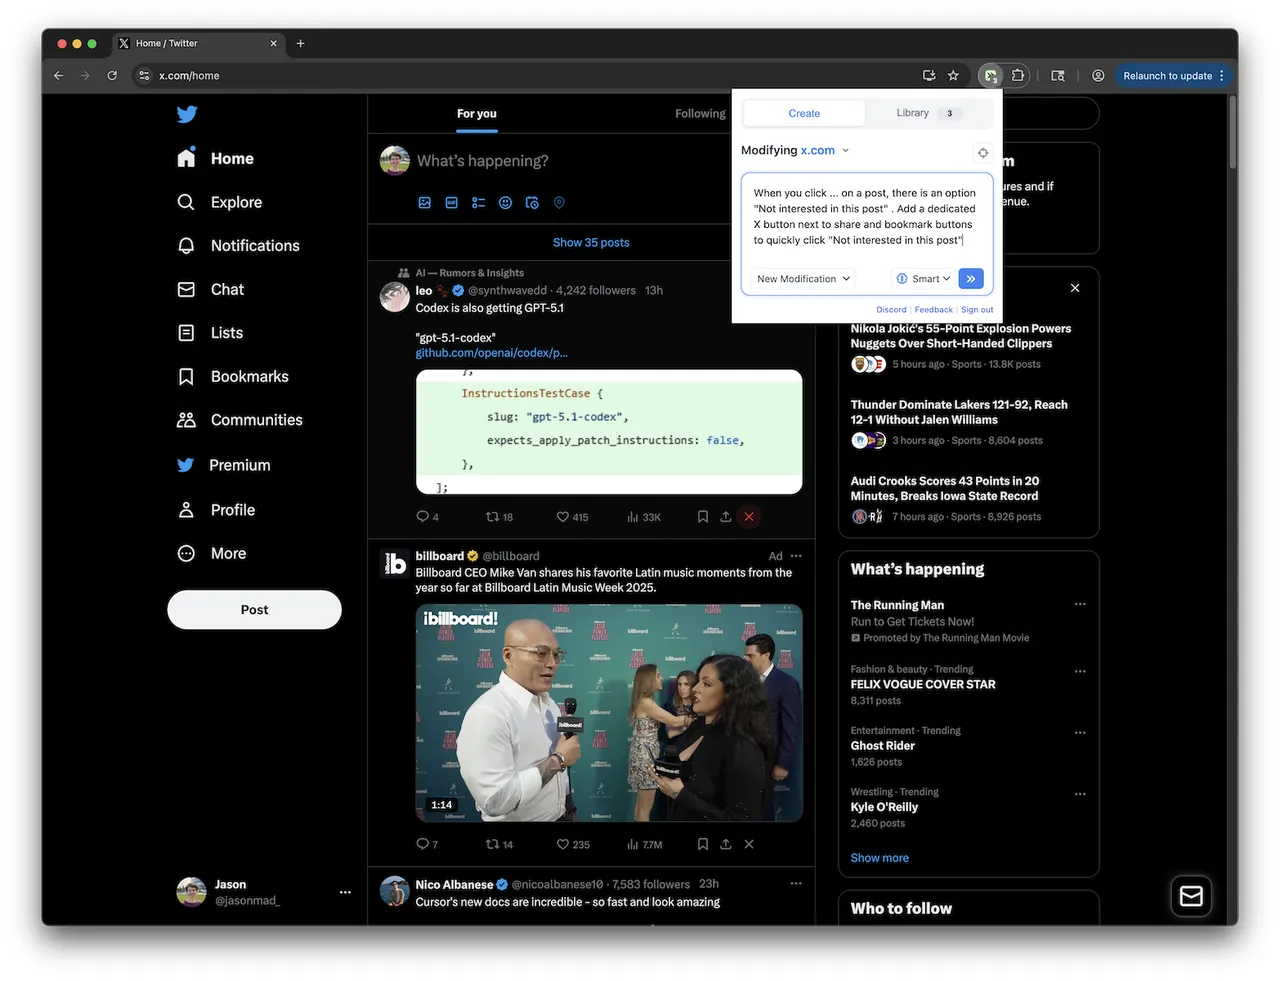Screen dimensions: 1280x981
Task: Open the New Modification dropdown
Action: (x=803, y=279)
